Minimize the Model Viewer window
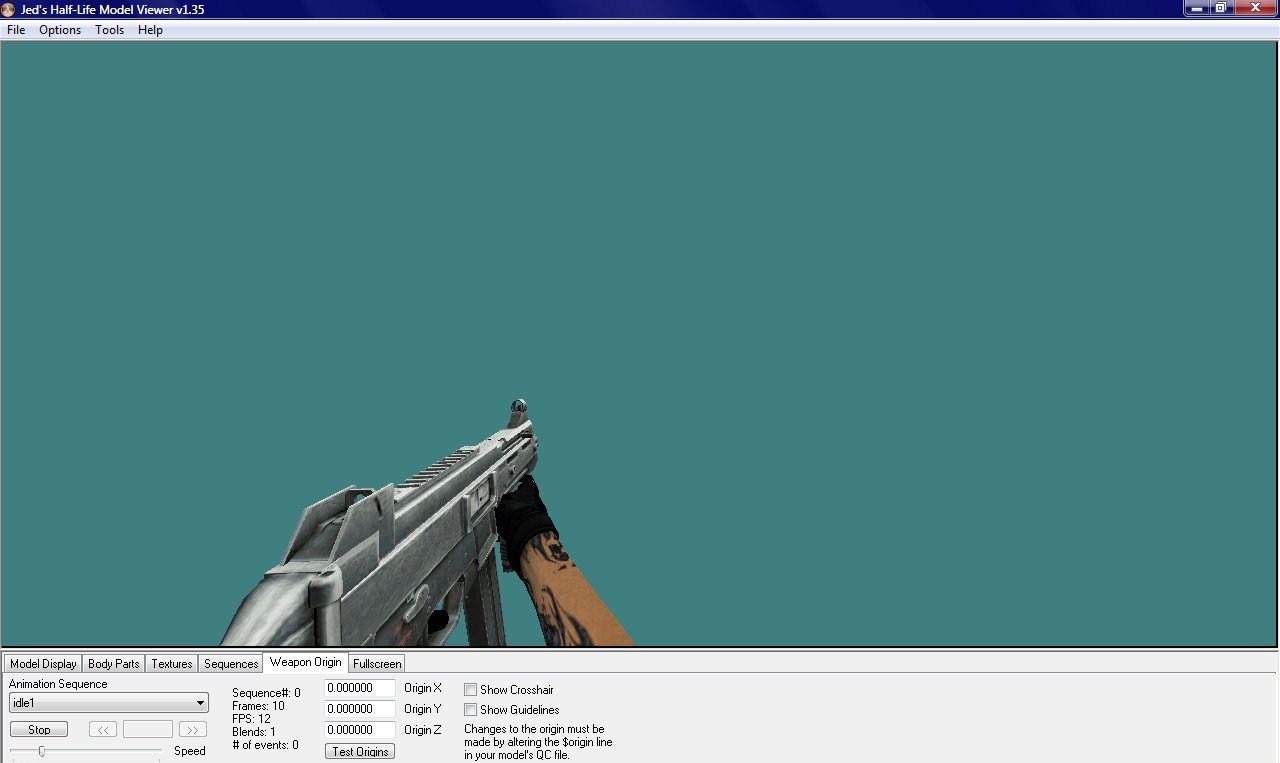1280x763 pixels. (1197, 8)
